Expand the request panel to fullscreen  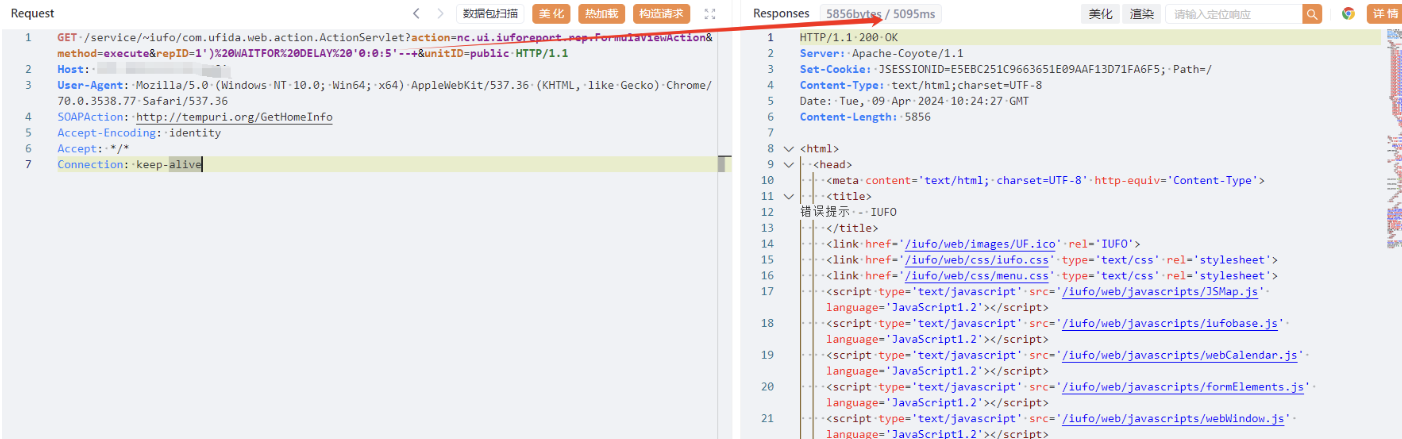[710, 14]
